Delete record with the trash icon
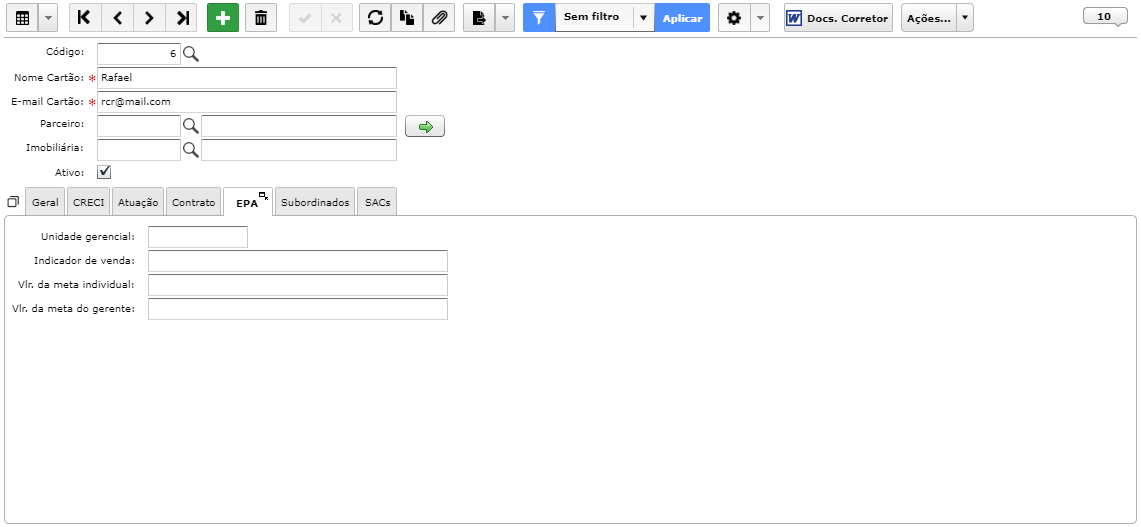The image size is (1141, 527). [261, 18]
